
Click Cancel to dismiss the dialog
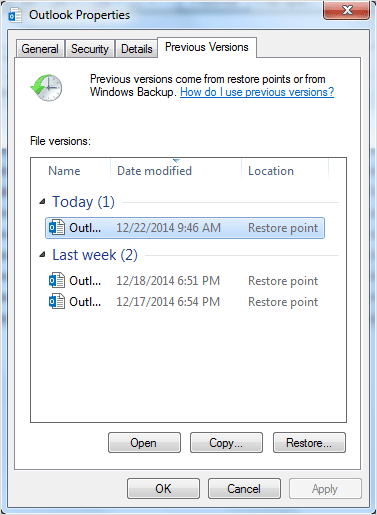click(244, 489)
